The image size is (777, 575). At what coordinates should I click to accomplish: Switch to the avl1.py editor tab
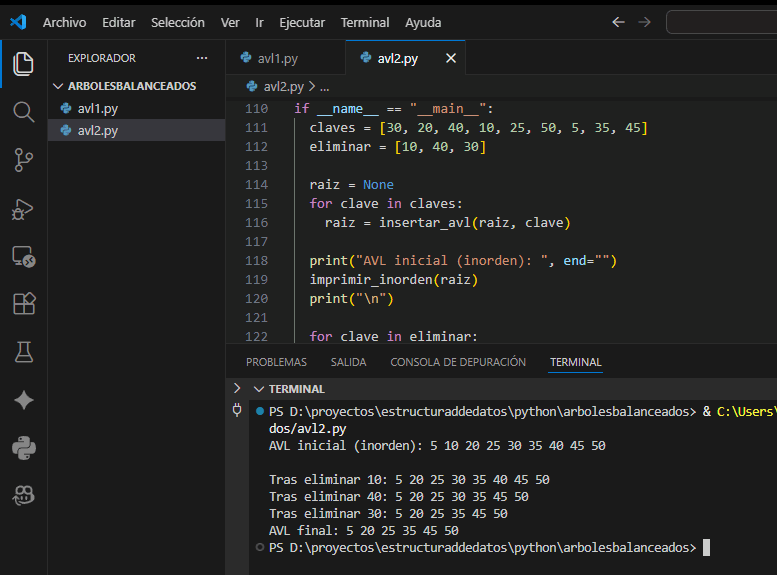pos(277,59)
